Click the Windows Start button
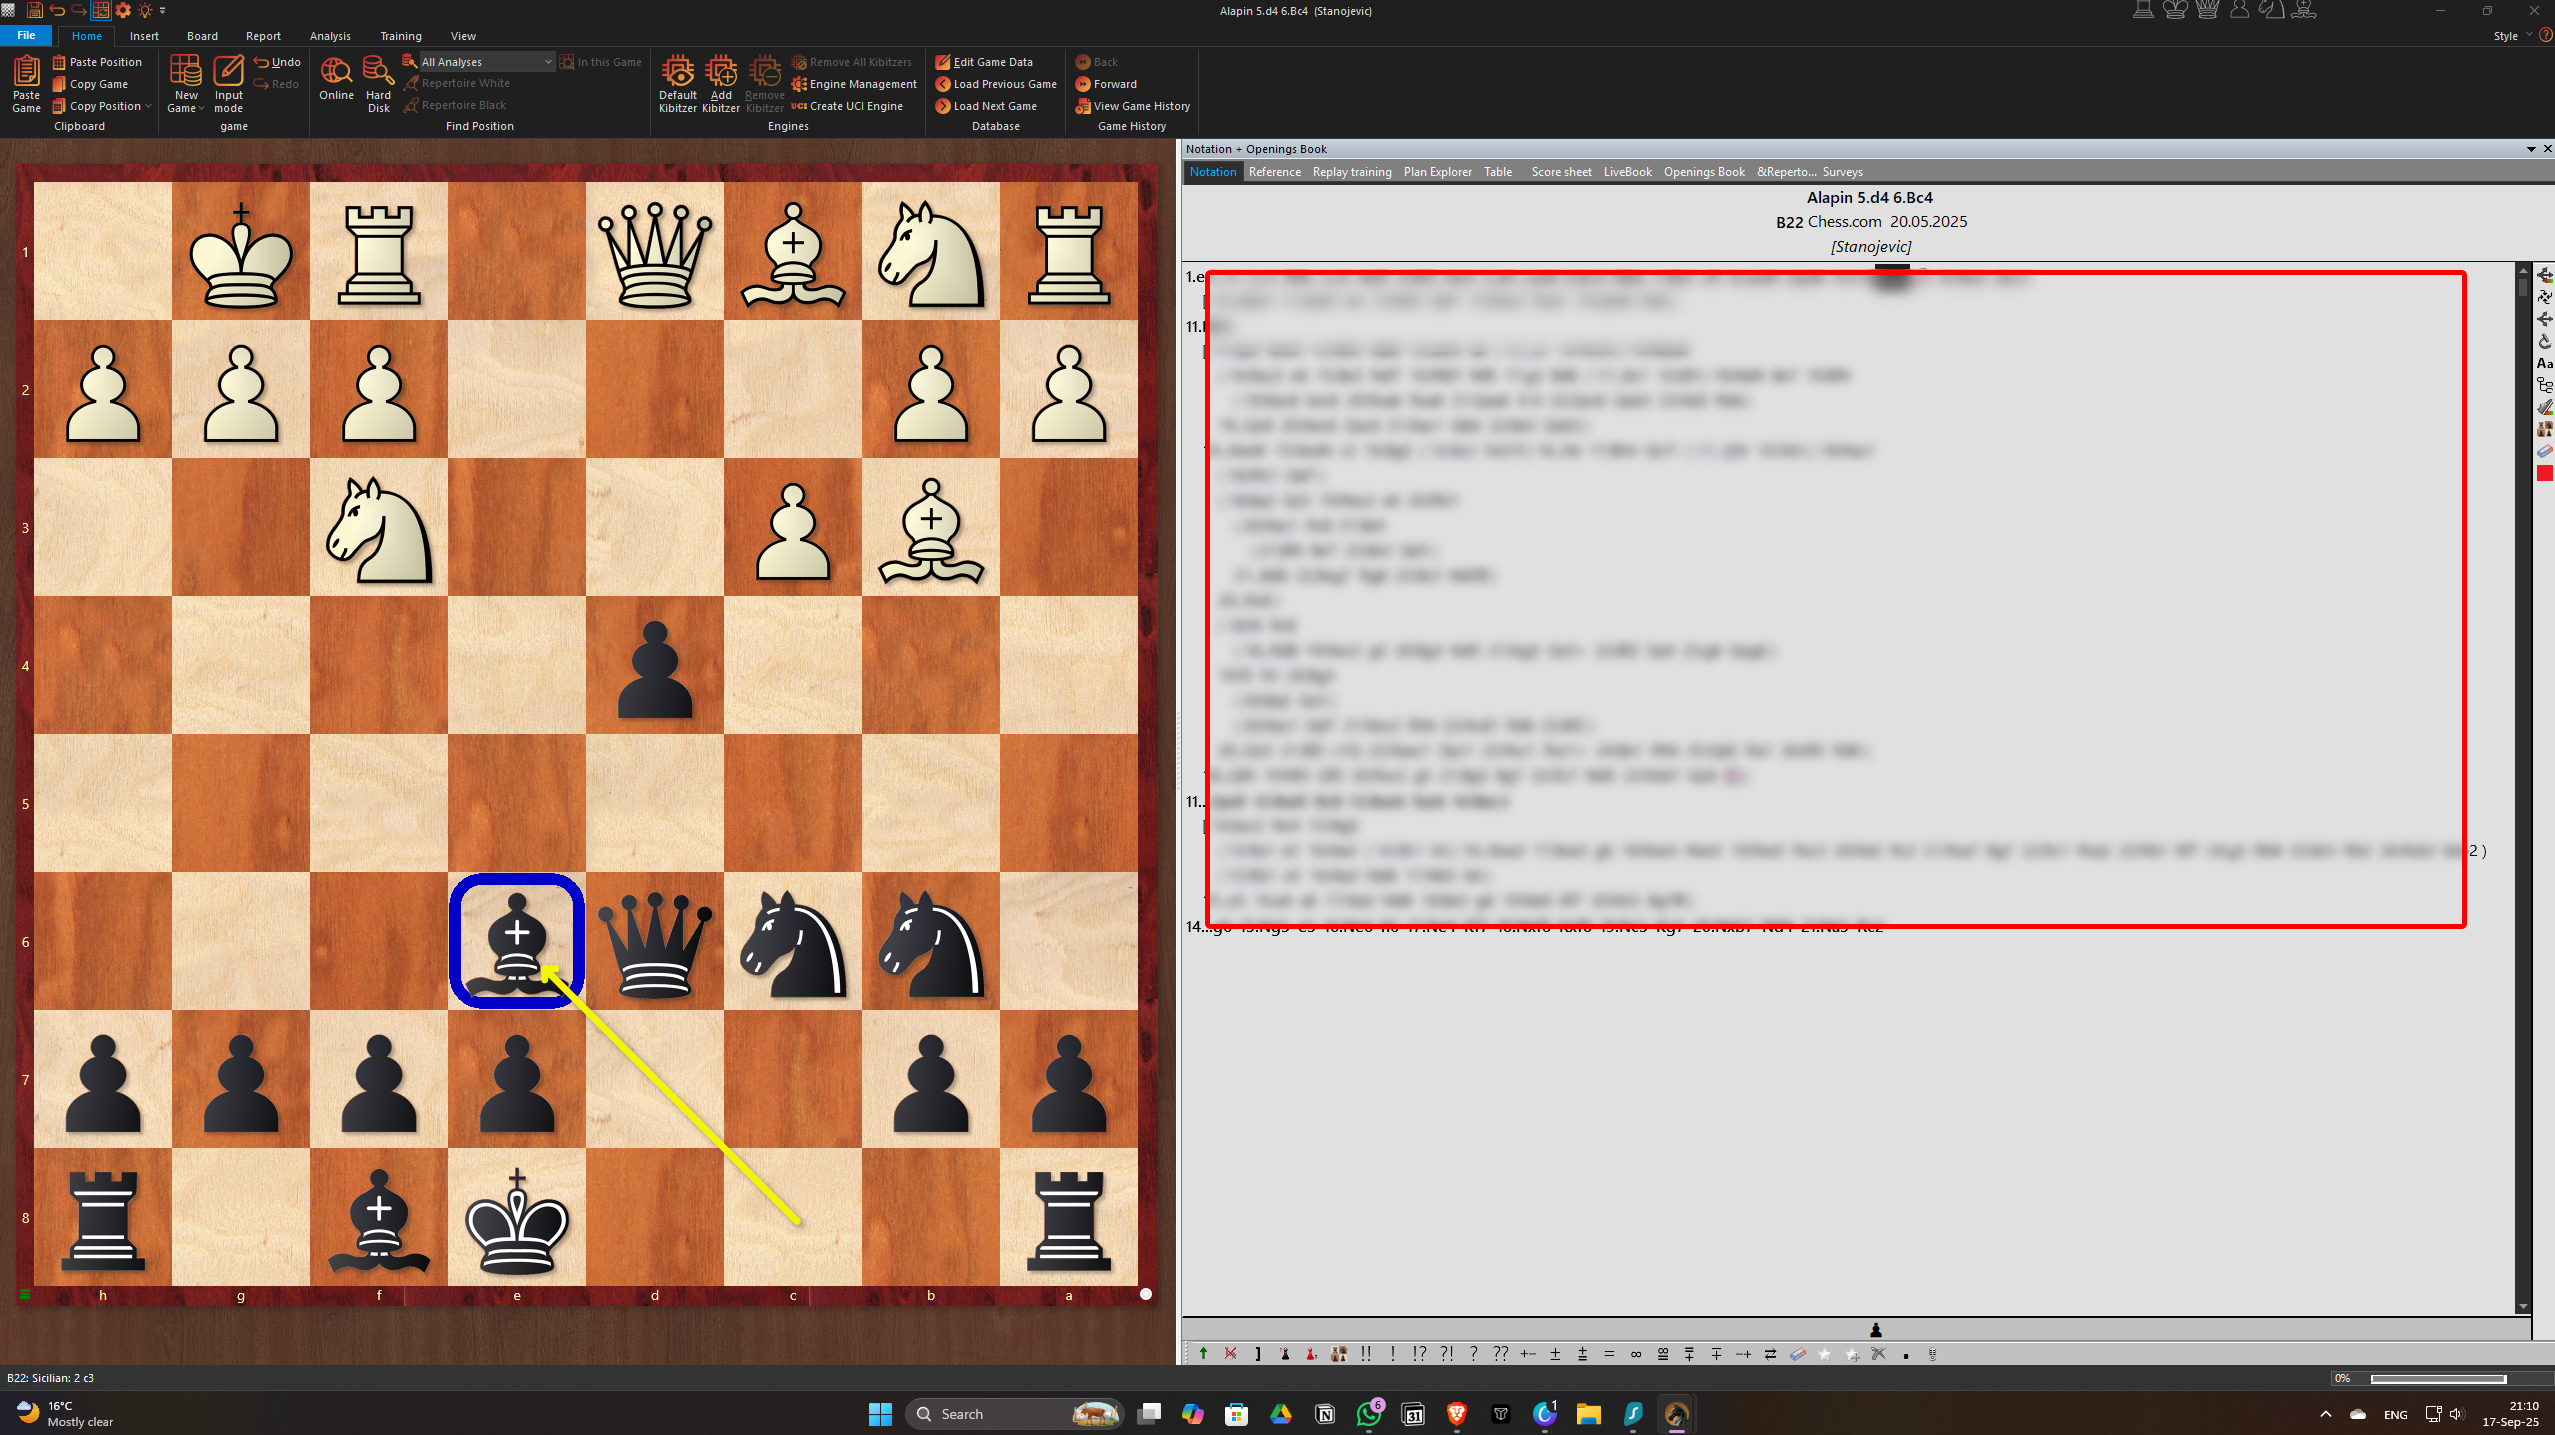This screenshot has width=2555, height=1435. pos(880,1414)
